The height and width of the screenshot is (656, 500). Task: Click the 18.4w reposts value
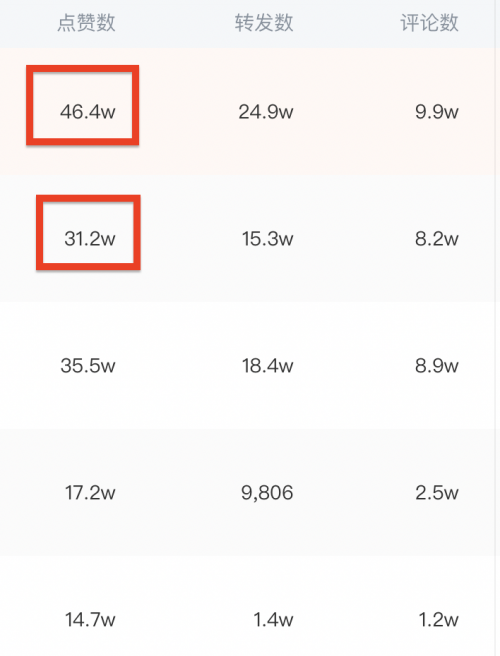(267, 366)
